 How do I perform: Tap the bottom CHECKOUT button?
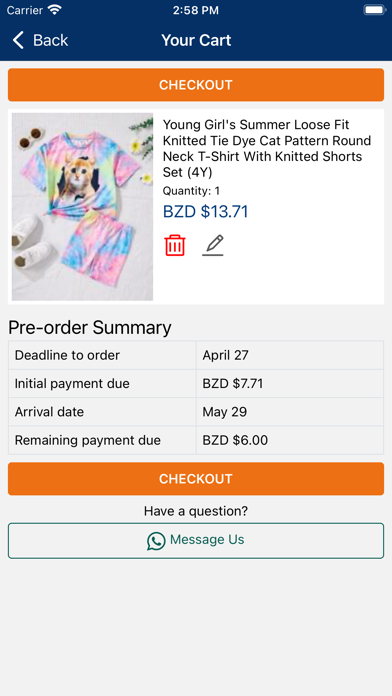pyautogui.click(x=196, y=478)
